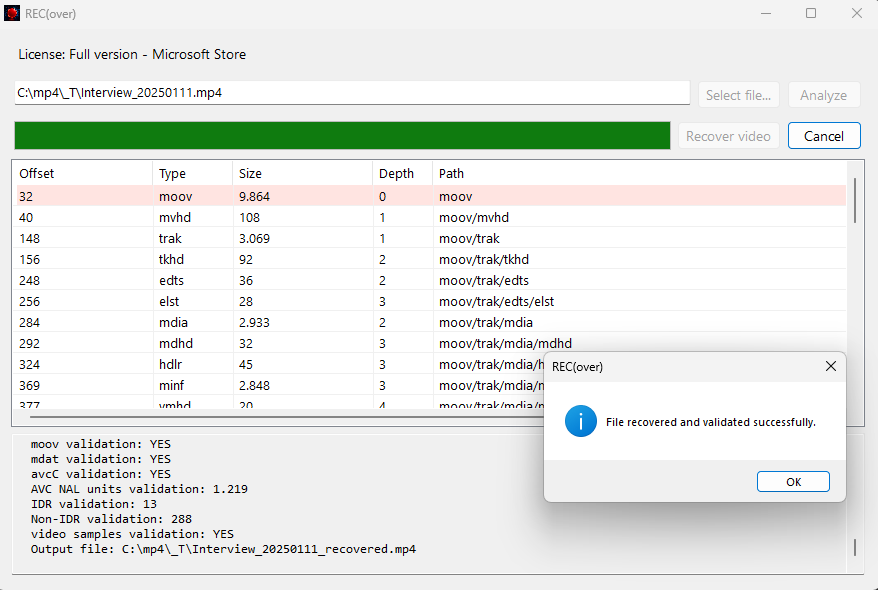Click the Analyze button

824,95
